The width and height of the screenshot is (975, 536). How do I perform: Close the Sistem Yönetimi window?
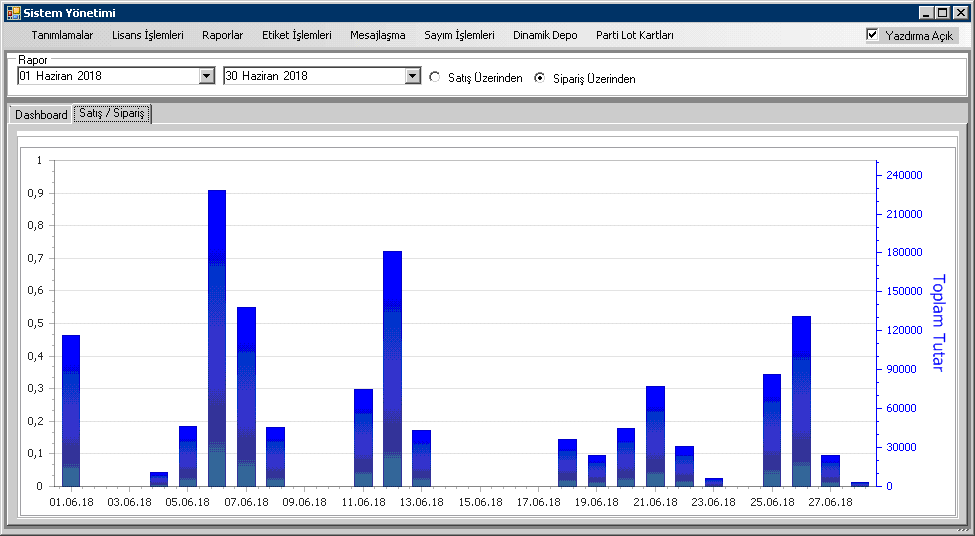(x=960, y=12)
